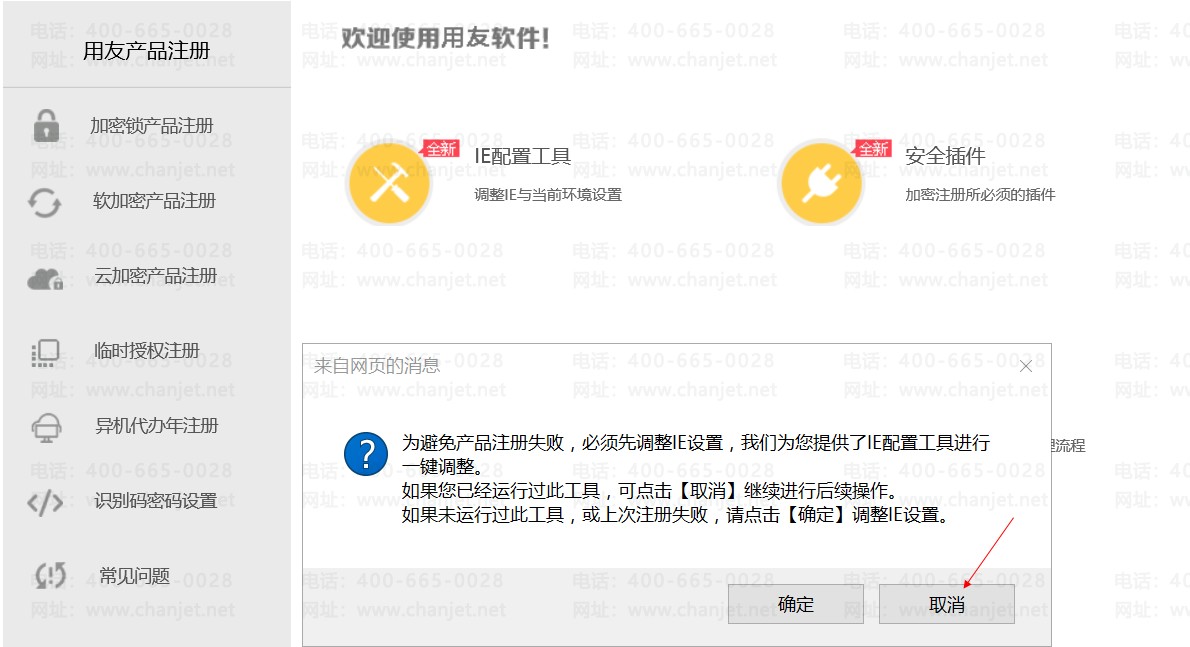Select 软加密产品注册 in the sidebar
The image size is (1190, 647).
(x=154, y=200)
